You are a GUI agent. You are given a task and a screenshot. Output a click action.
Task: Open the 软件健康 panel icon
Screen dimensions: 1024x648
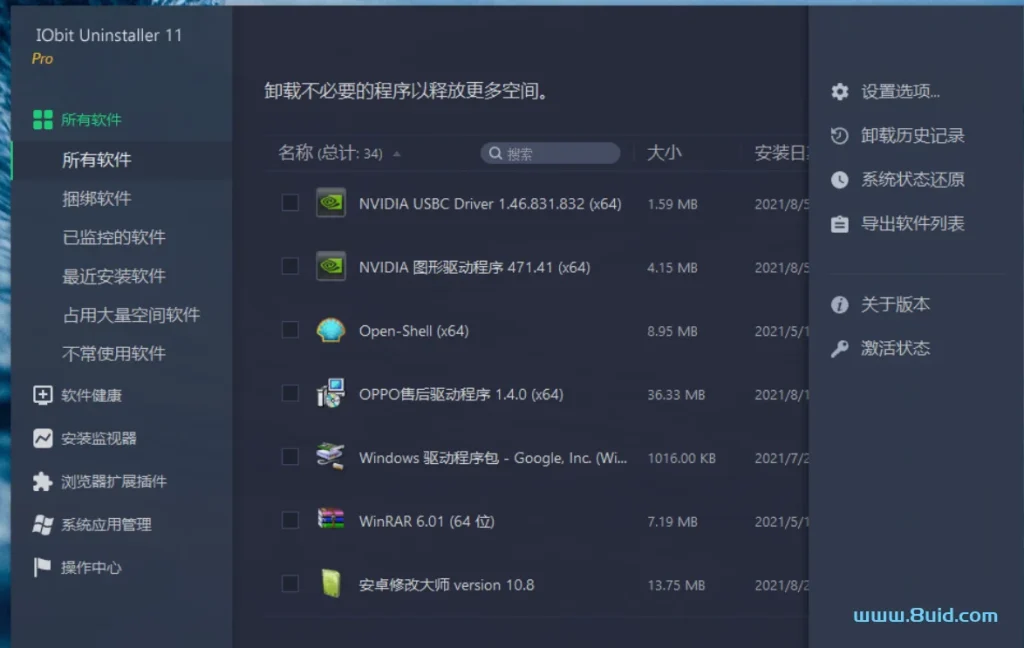click(x=41, y=395)
